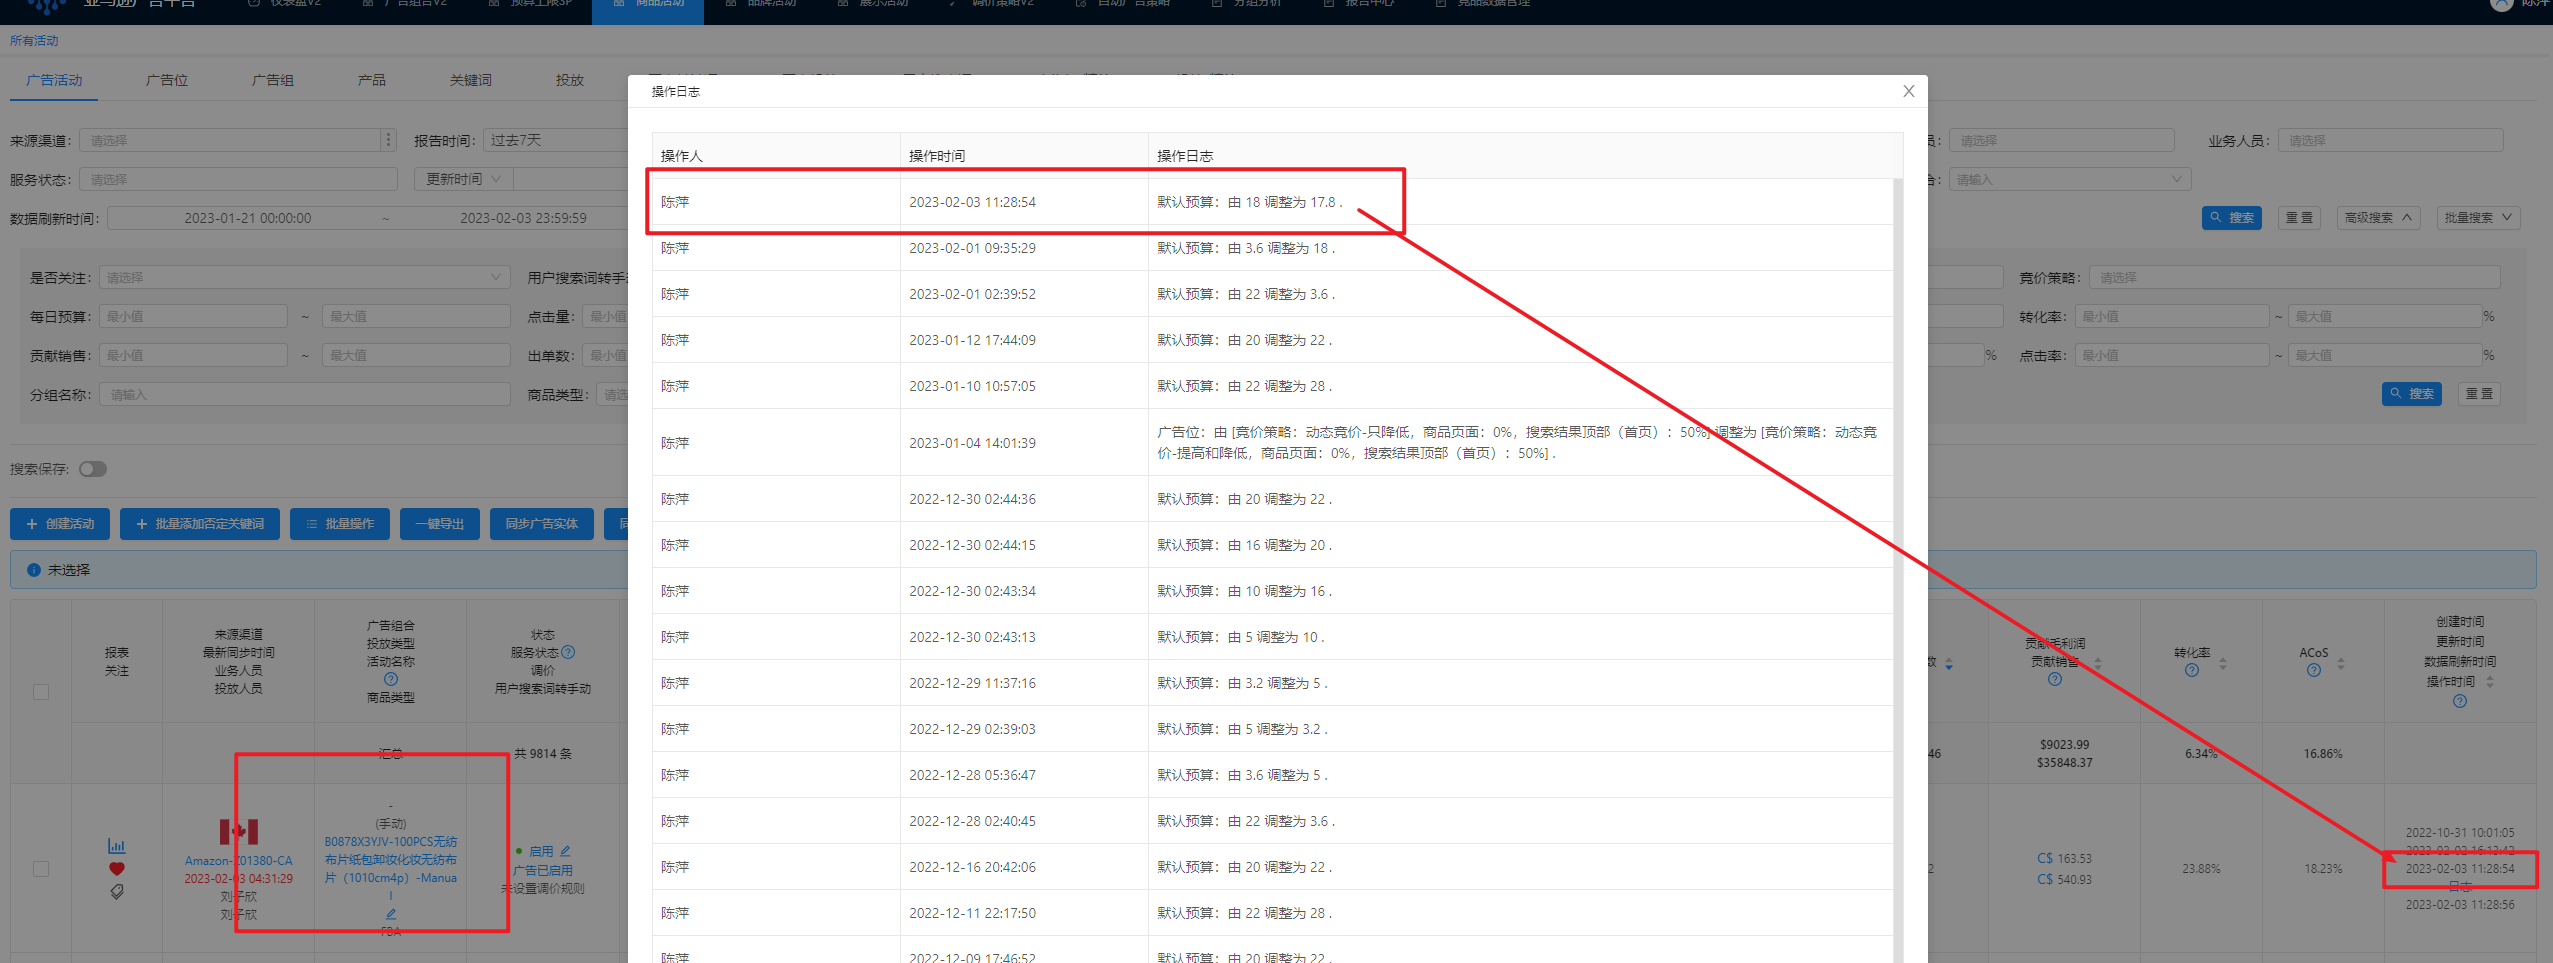Switch to the 广告位 tab
The image size is (2553, 963).
(x=167, y=80)
